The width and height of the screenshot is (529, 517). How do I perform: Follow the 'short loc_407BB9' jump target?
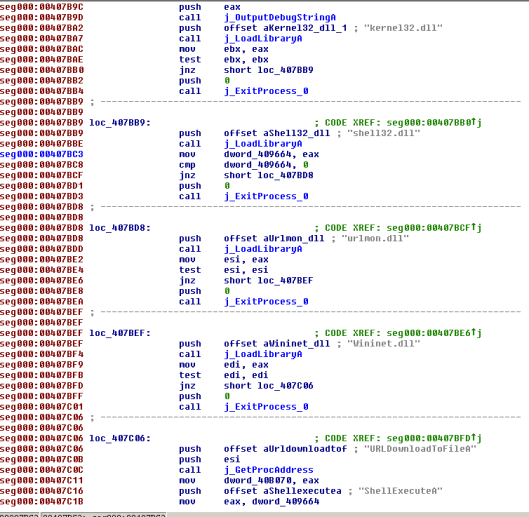click(268, 70)
